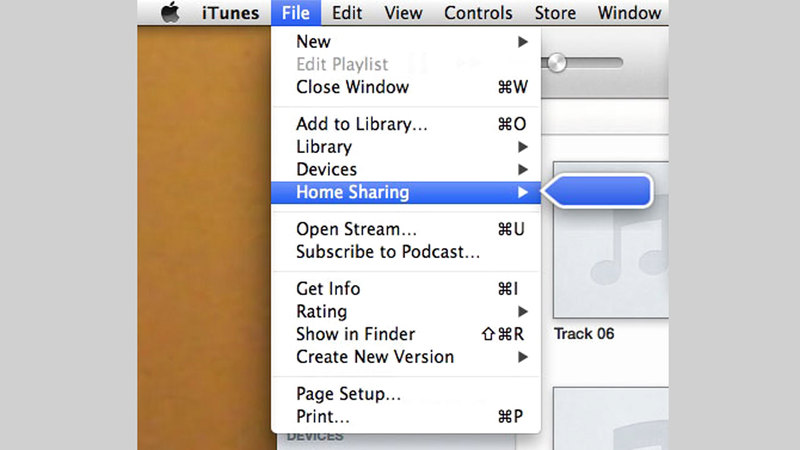Open the Home Sharing submenu
The width and height of the screenshot is (800, 450).
point(352,193)
